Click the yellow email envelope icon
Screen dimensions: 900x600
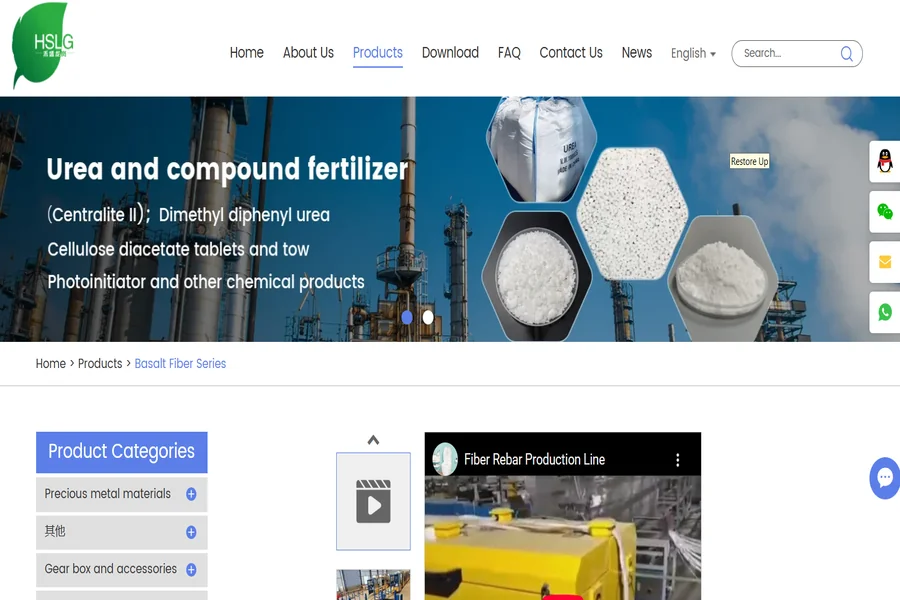[x=885, y=262]
